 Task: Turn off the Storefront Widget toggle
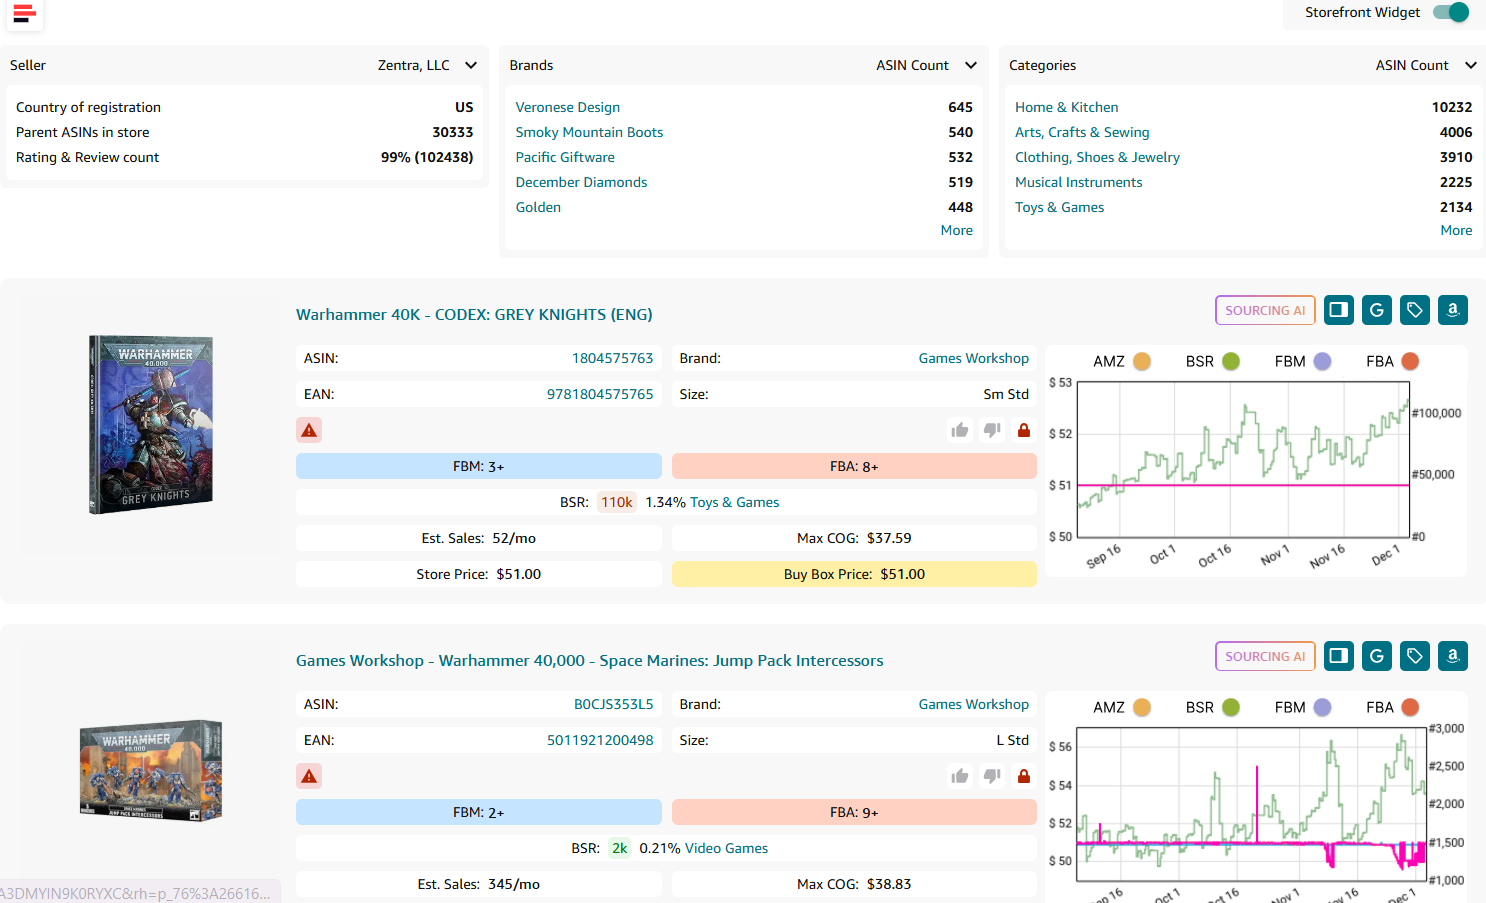click(x=1451, y=12)
